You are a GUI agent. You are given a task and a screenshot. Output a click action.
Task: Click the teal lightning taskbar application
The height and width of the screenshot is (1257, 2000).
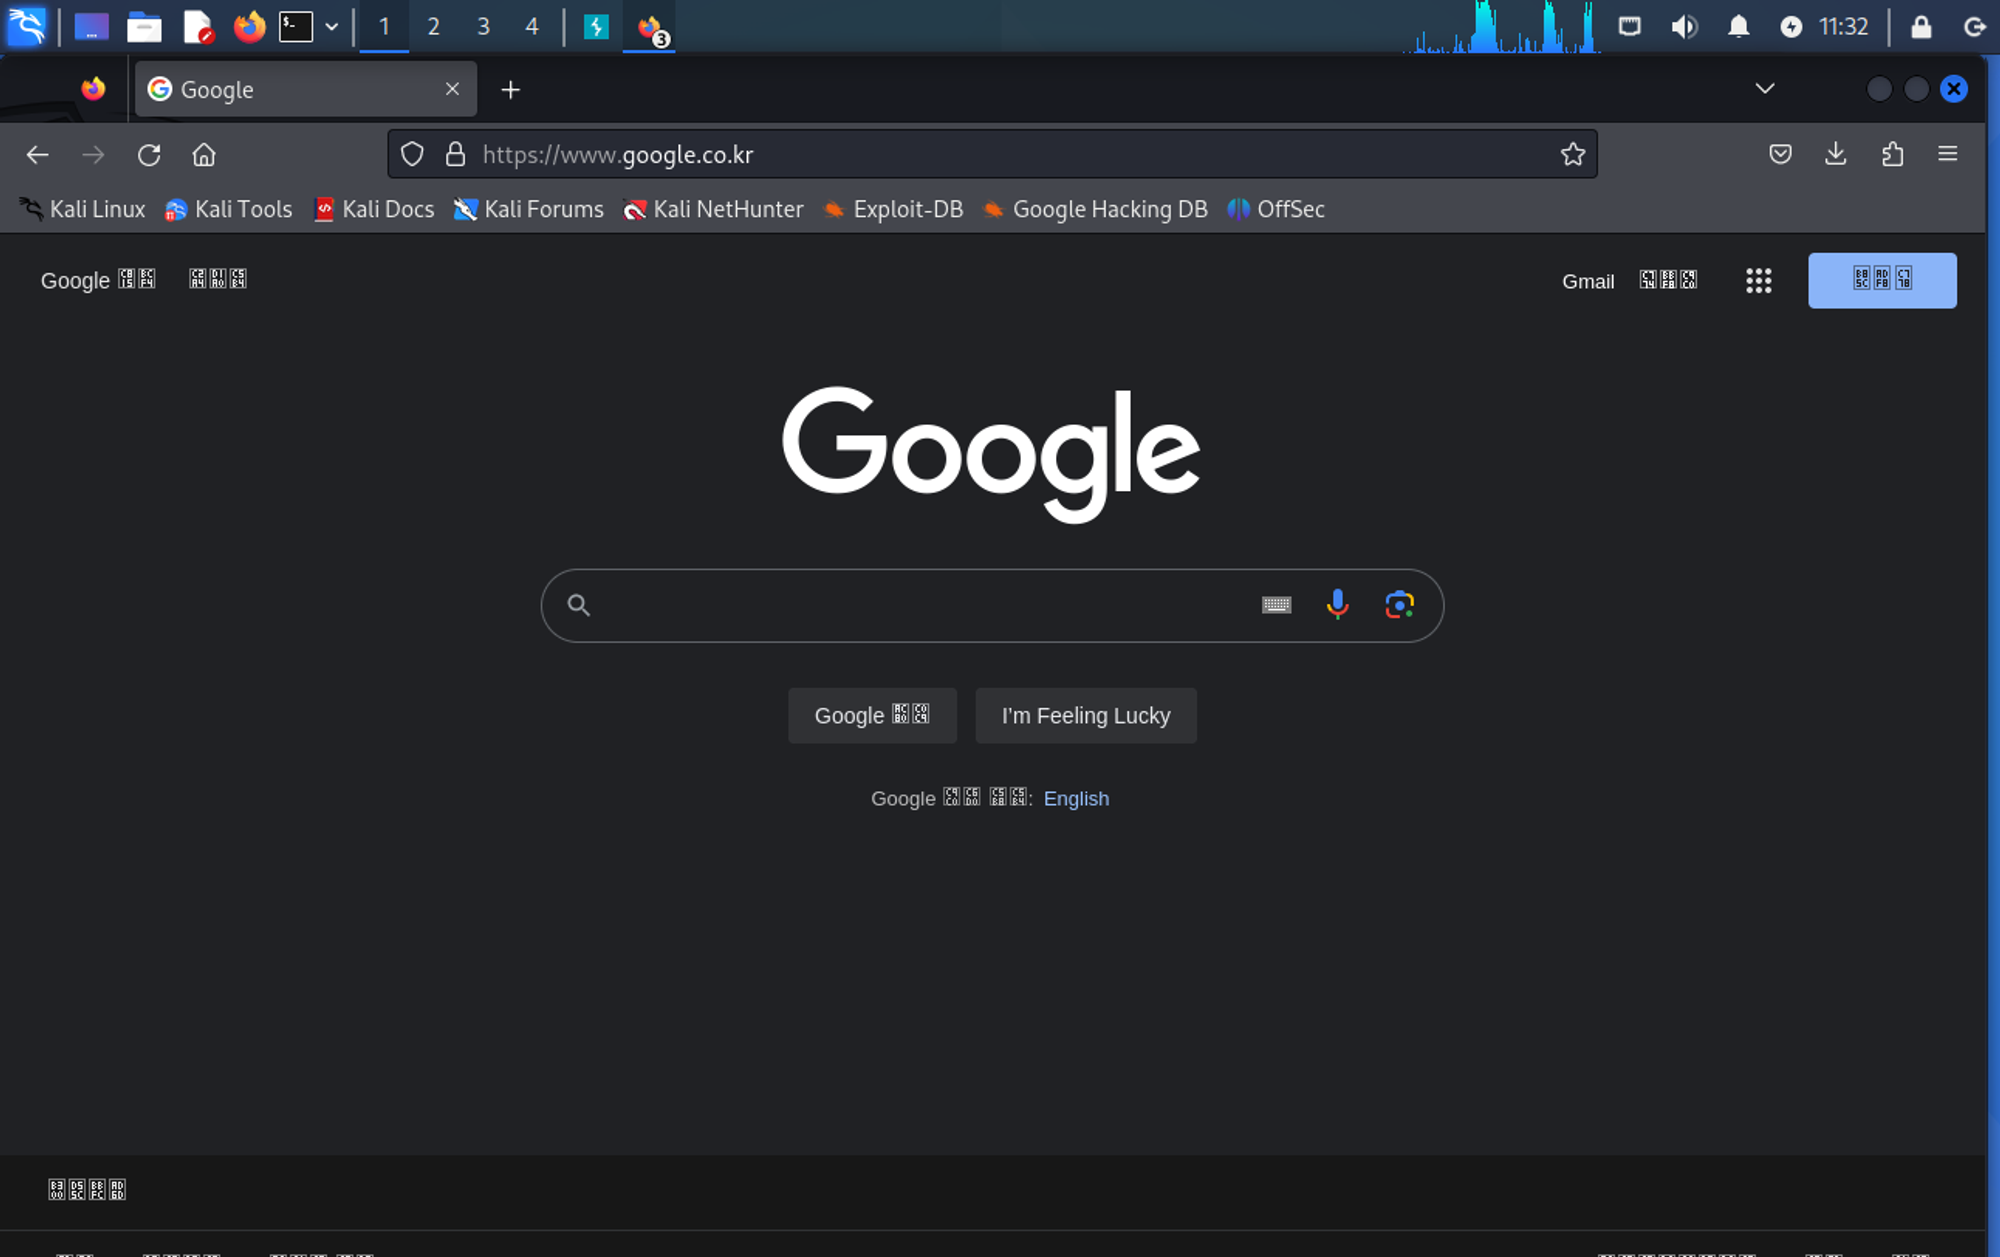pos(596,27)
